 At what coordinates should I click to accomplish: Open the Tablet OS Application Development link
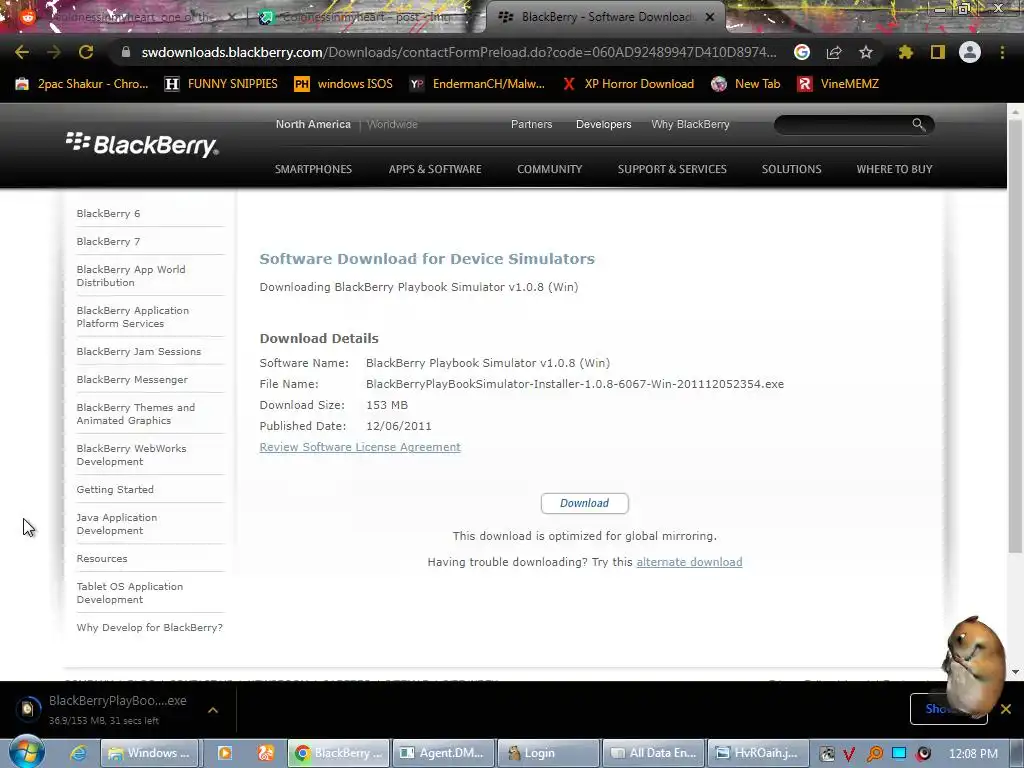(x=130, y=593)
